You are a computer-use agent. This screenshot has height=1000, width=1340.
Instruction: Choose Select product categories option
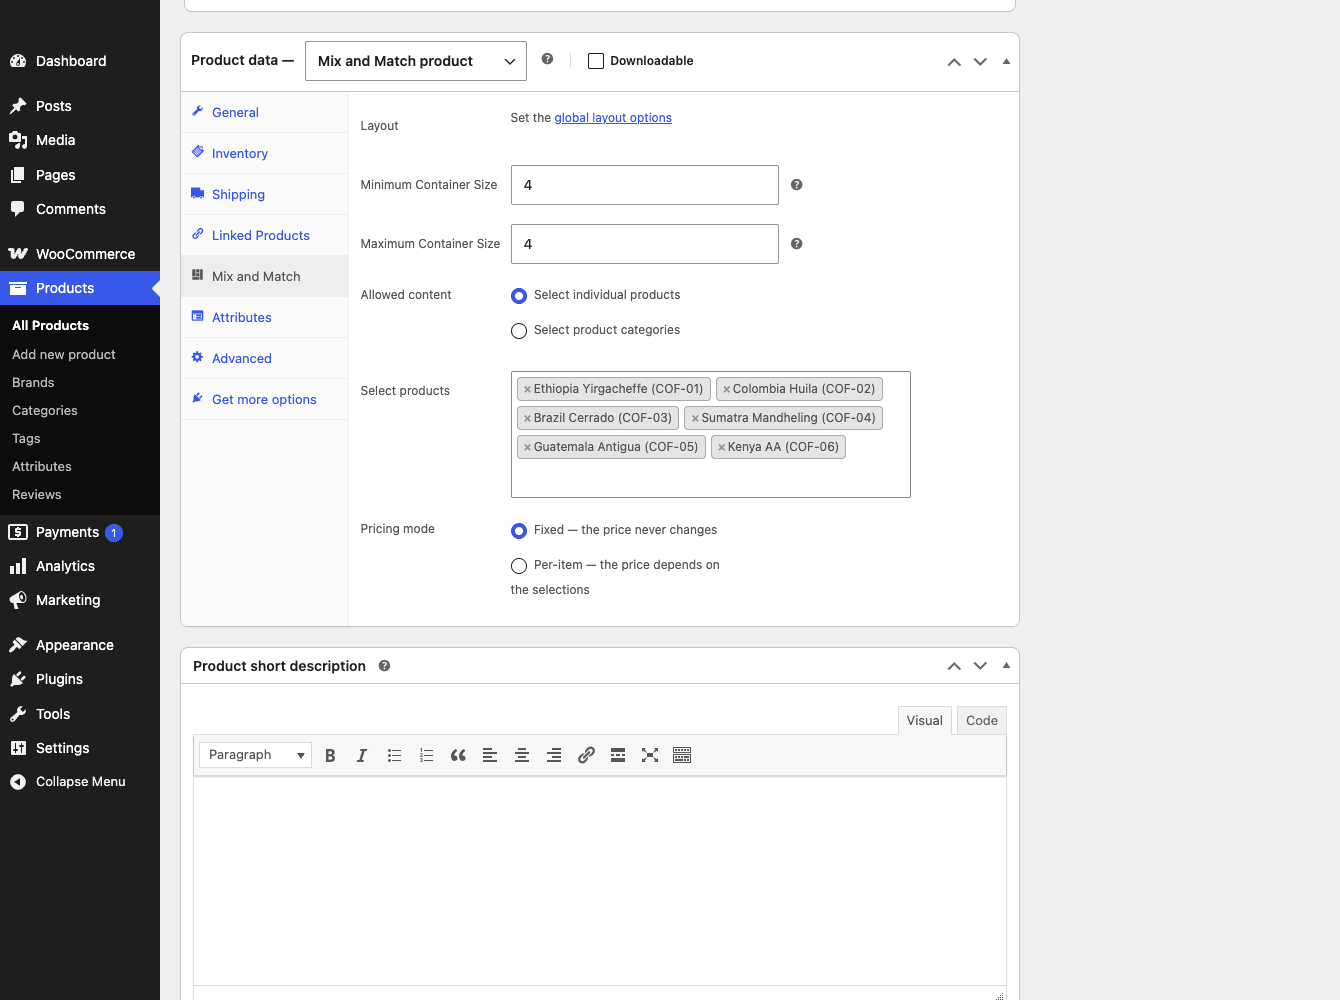click(x=519, y=331)
